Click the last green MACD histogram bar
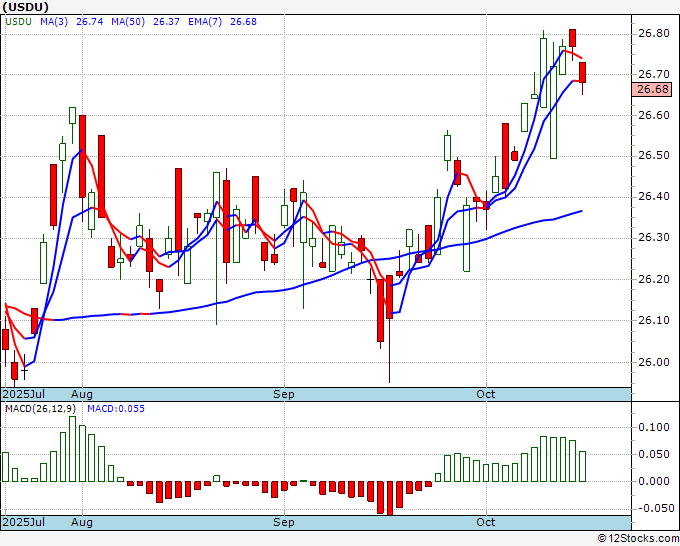680x546 pixels. click(582, 467)
